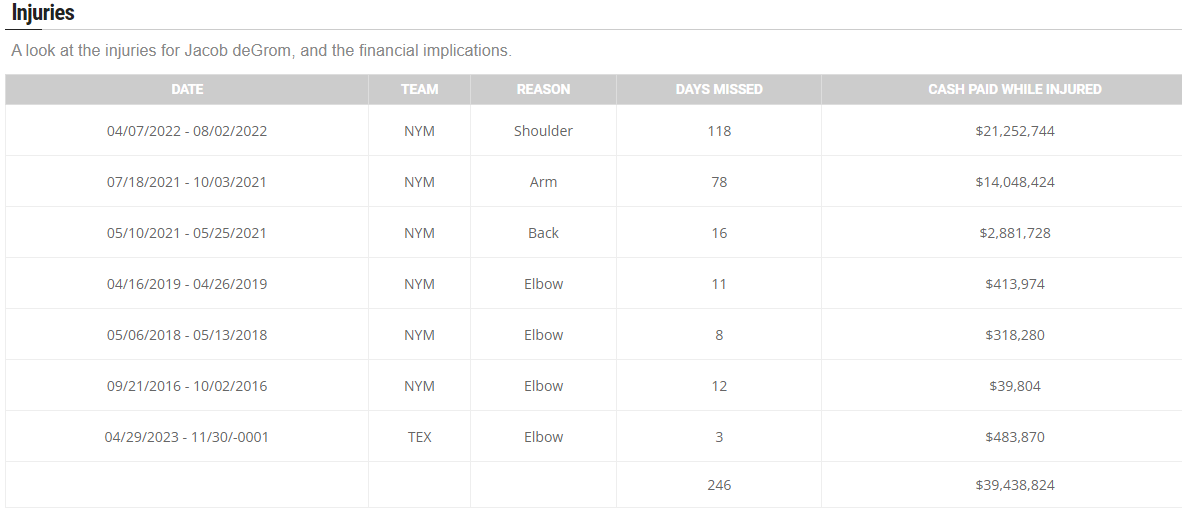Select the $2,881,728 cash paid cell
The width and height of the screenshot is (1182, 518).
pyautogui.click(x=1015, y=233)
